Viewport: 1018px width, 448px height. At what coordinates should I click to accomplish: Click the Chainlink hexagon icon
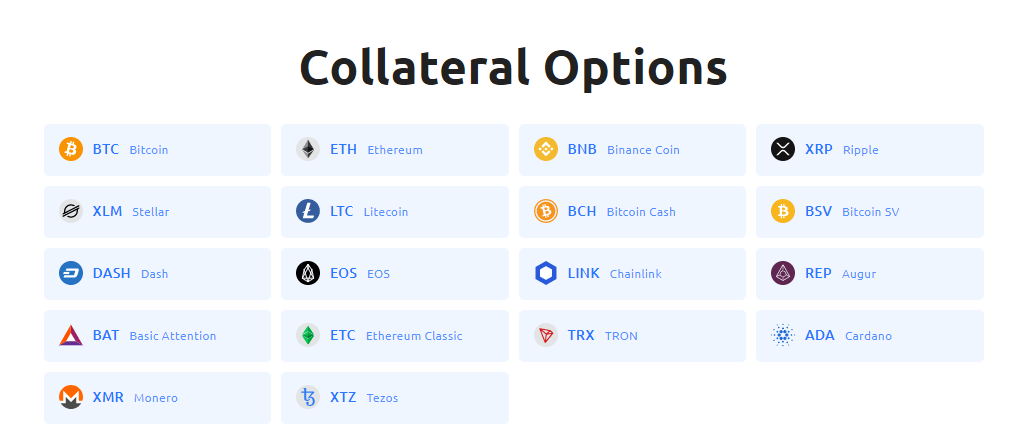click(545, 273)
